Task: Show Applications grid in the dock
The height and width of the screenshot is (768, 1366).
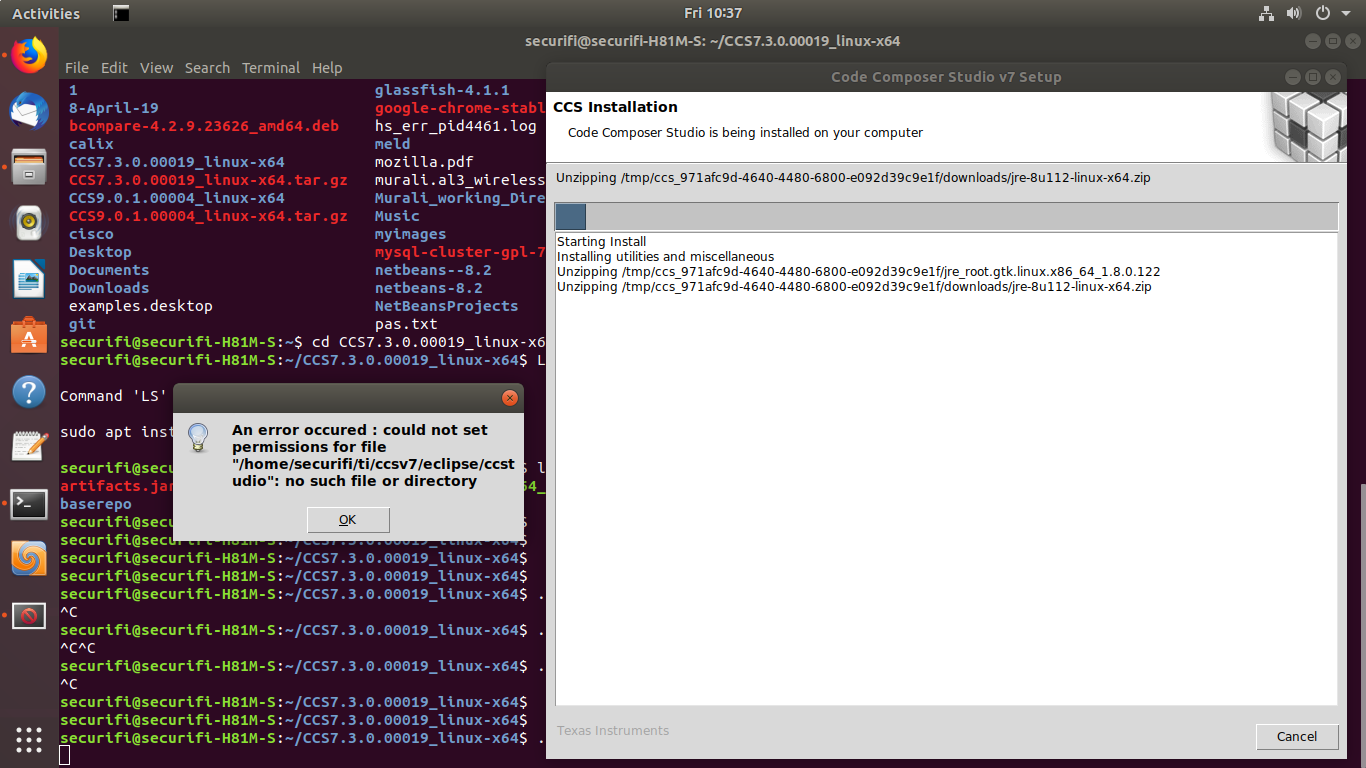Action: 29,739
